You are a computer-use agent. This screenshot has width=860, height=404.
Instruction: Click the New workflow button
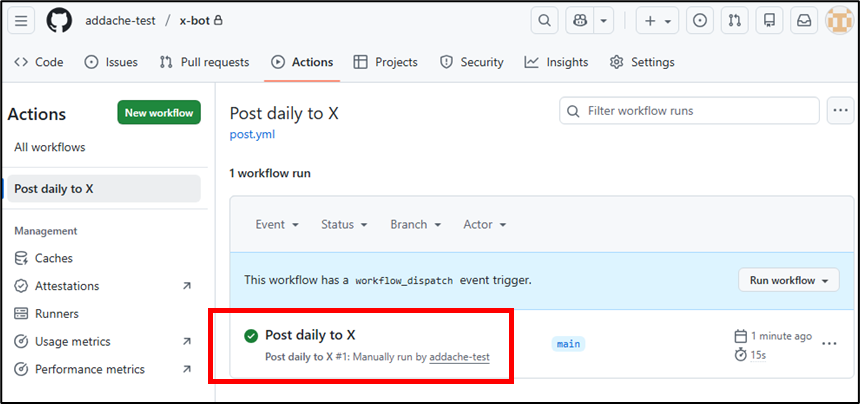[x=158, y=113]
